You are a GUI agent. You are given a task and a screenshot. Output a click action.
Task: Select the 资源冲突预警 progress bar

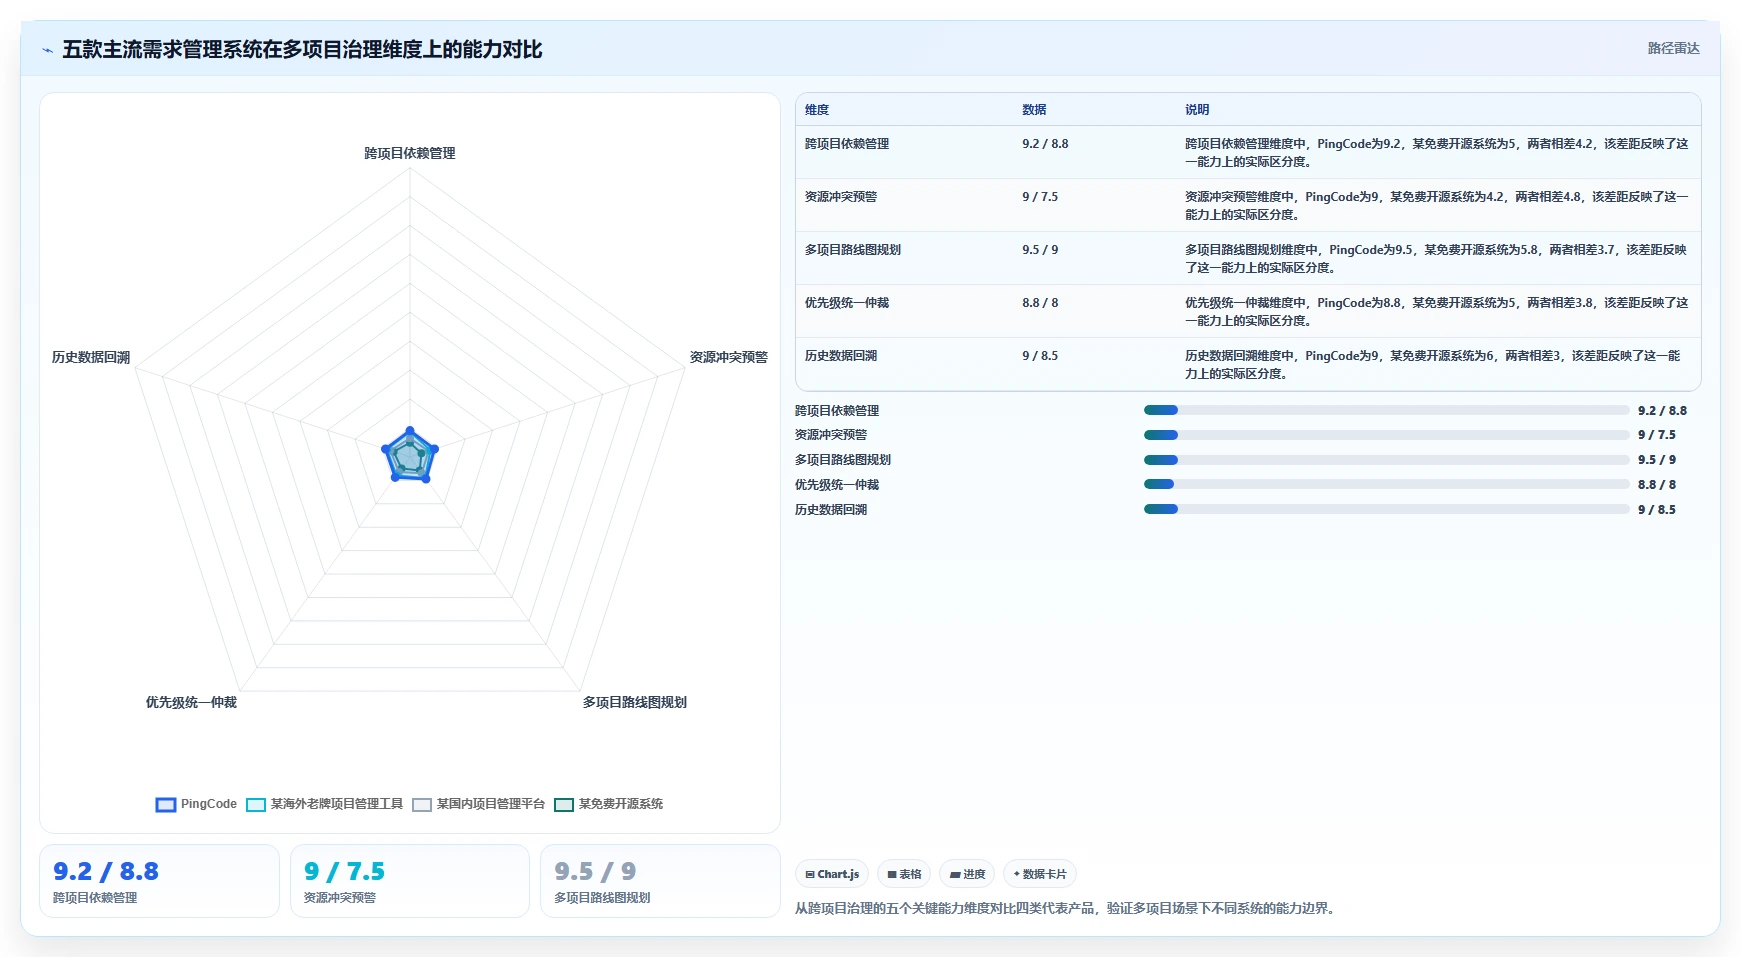pos(1387,435)
